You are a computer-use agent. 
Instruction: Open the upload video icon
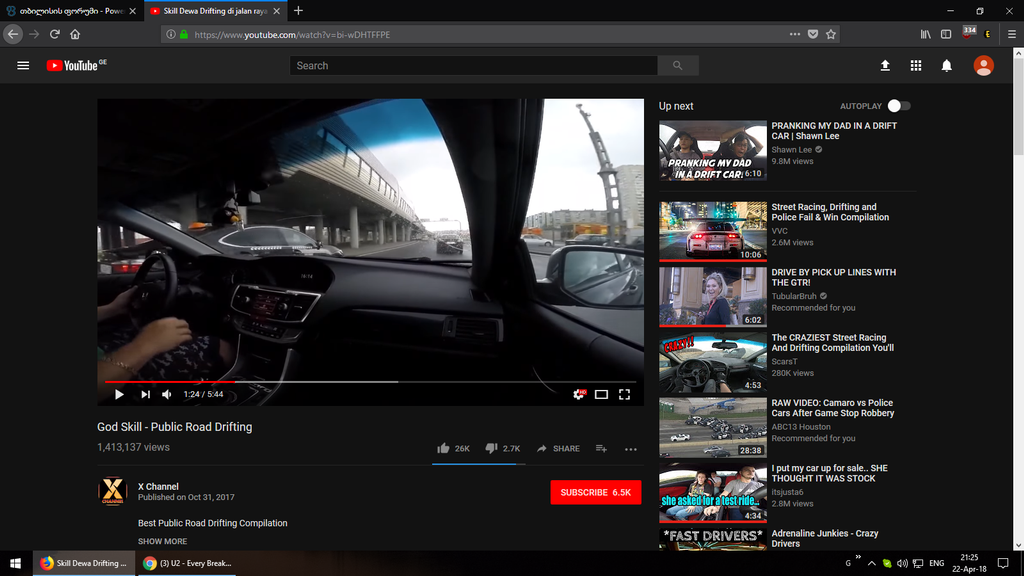pos(885,65)
